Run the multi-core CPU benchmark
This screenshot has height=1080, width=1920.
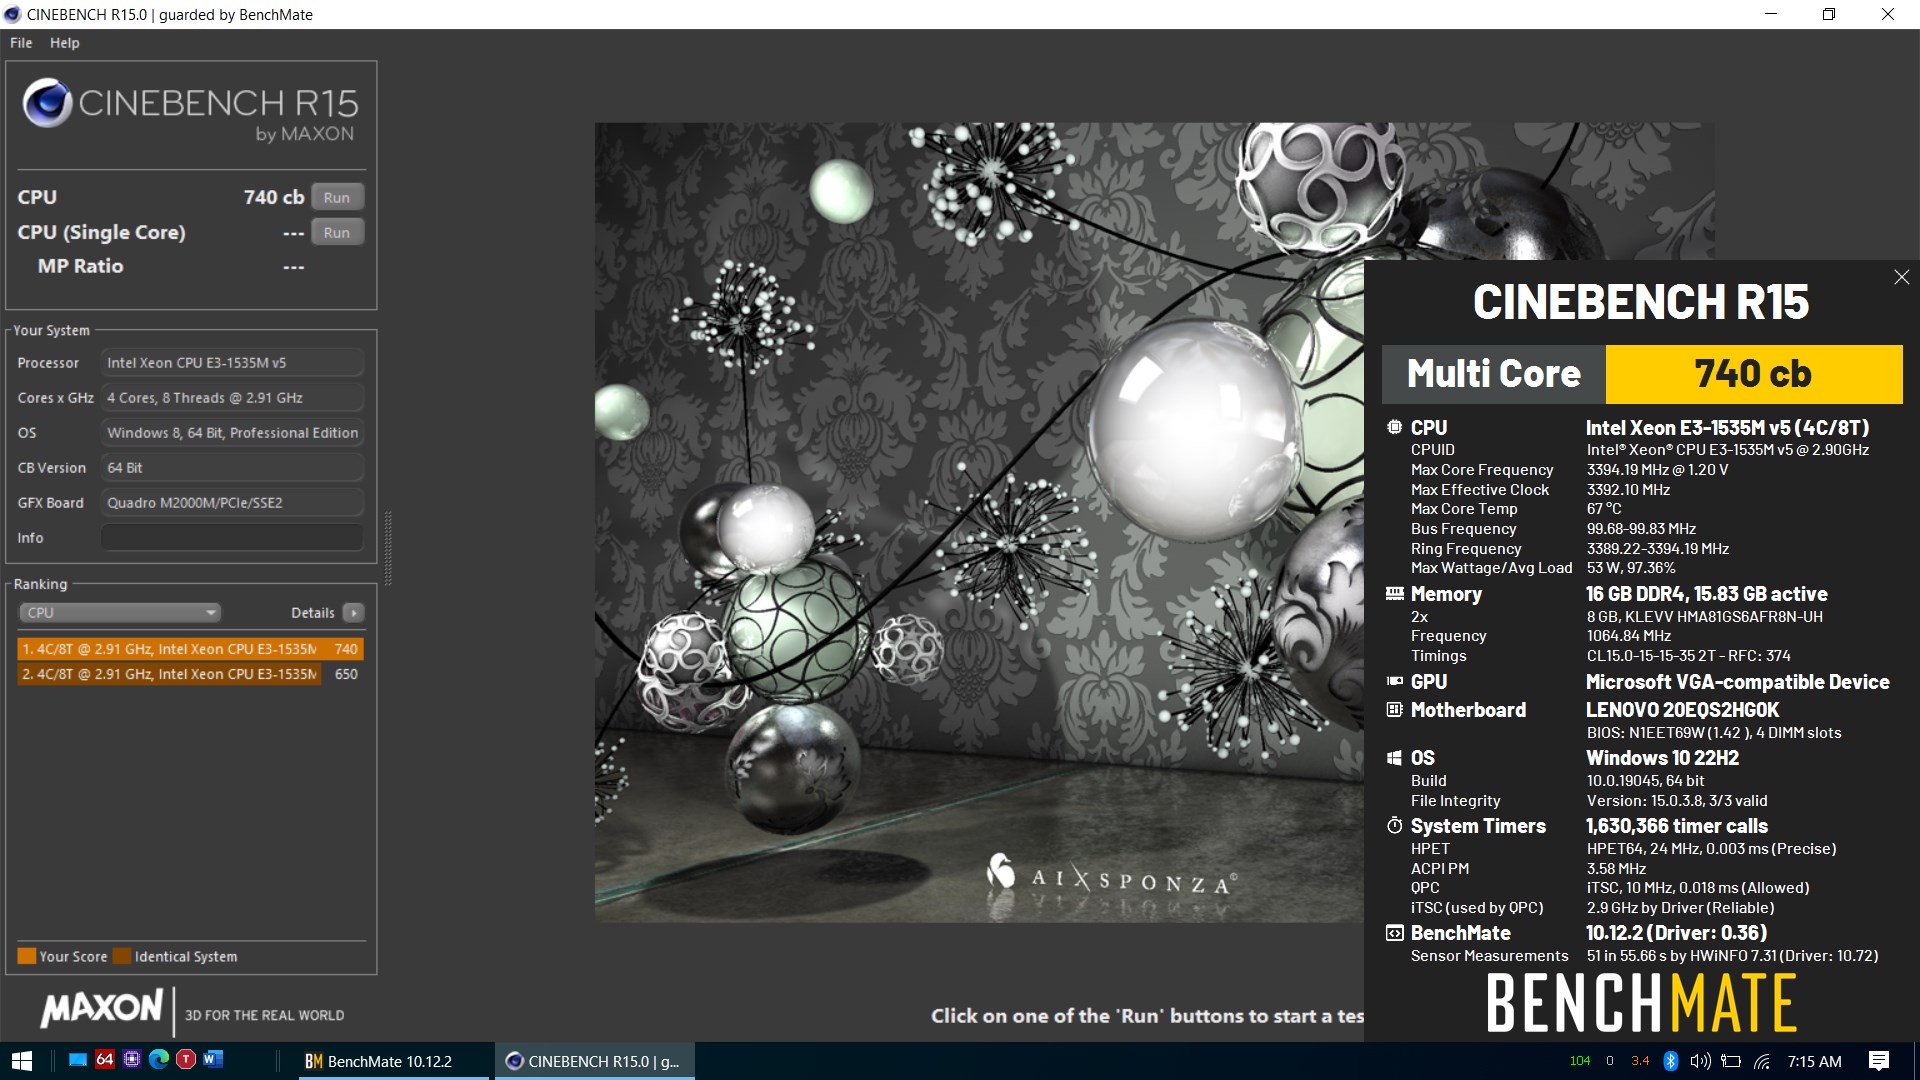pos(337,197)
